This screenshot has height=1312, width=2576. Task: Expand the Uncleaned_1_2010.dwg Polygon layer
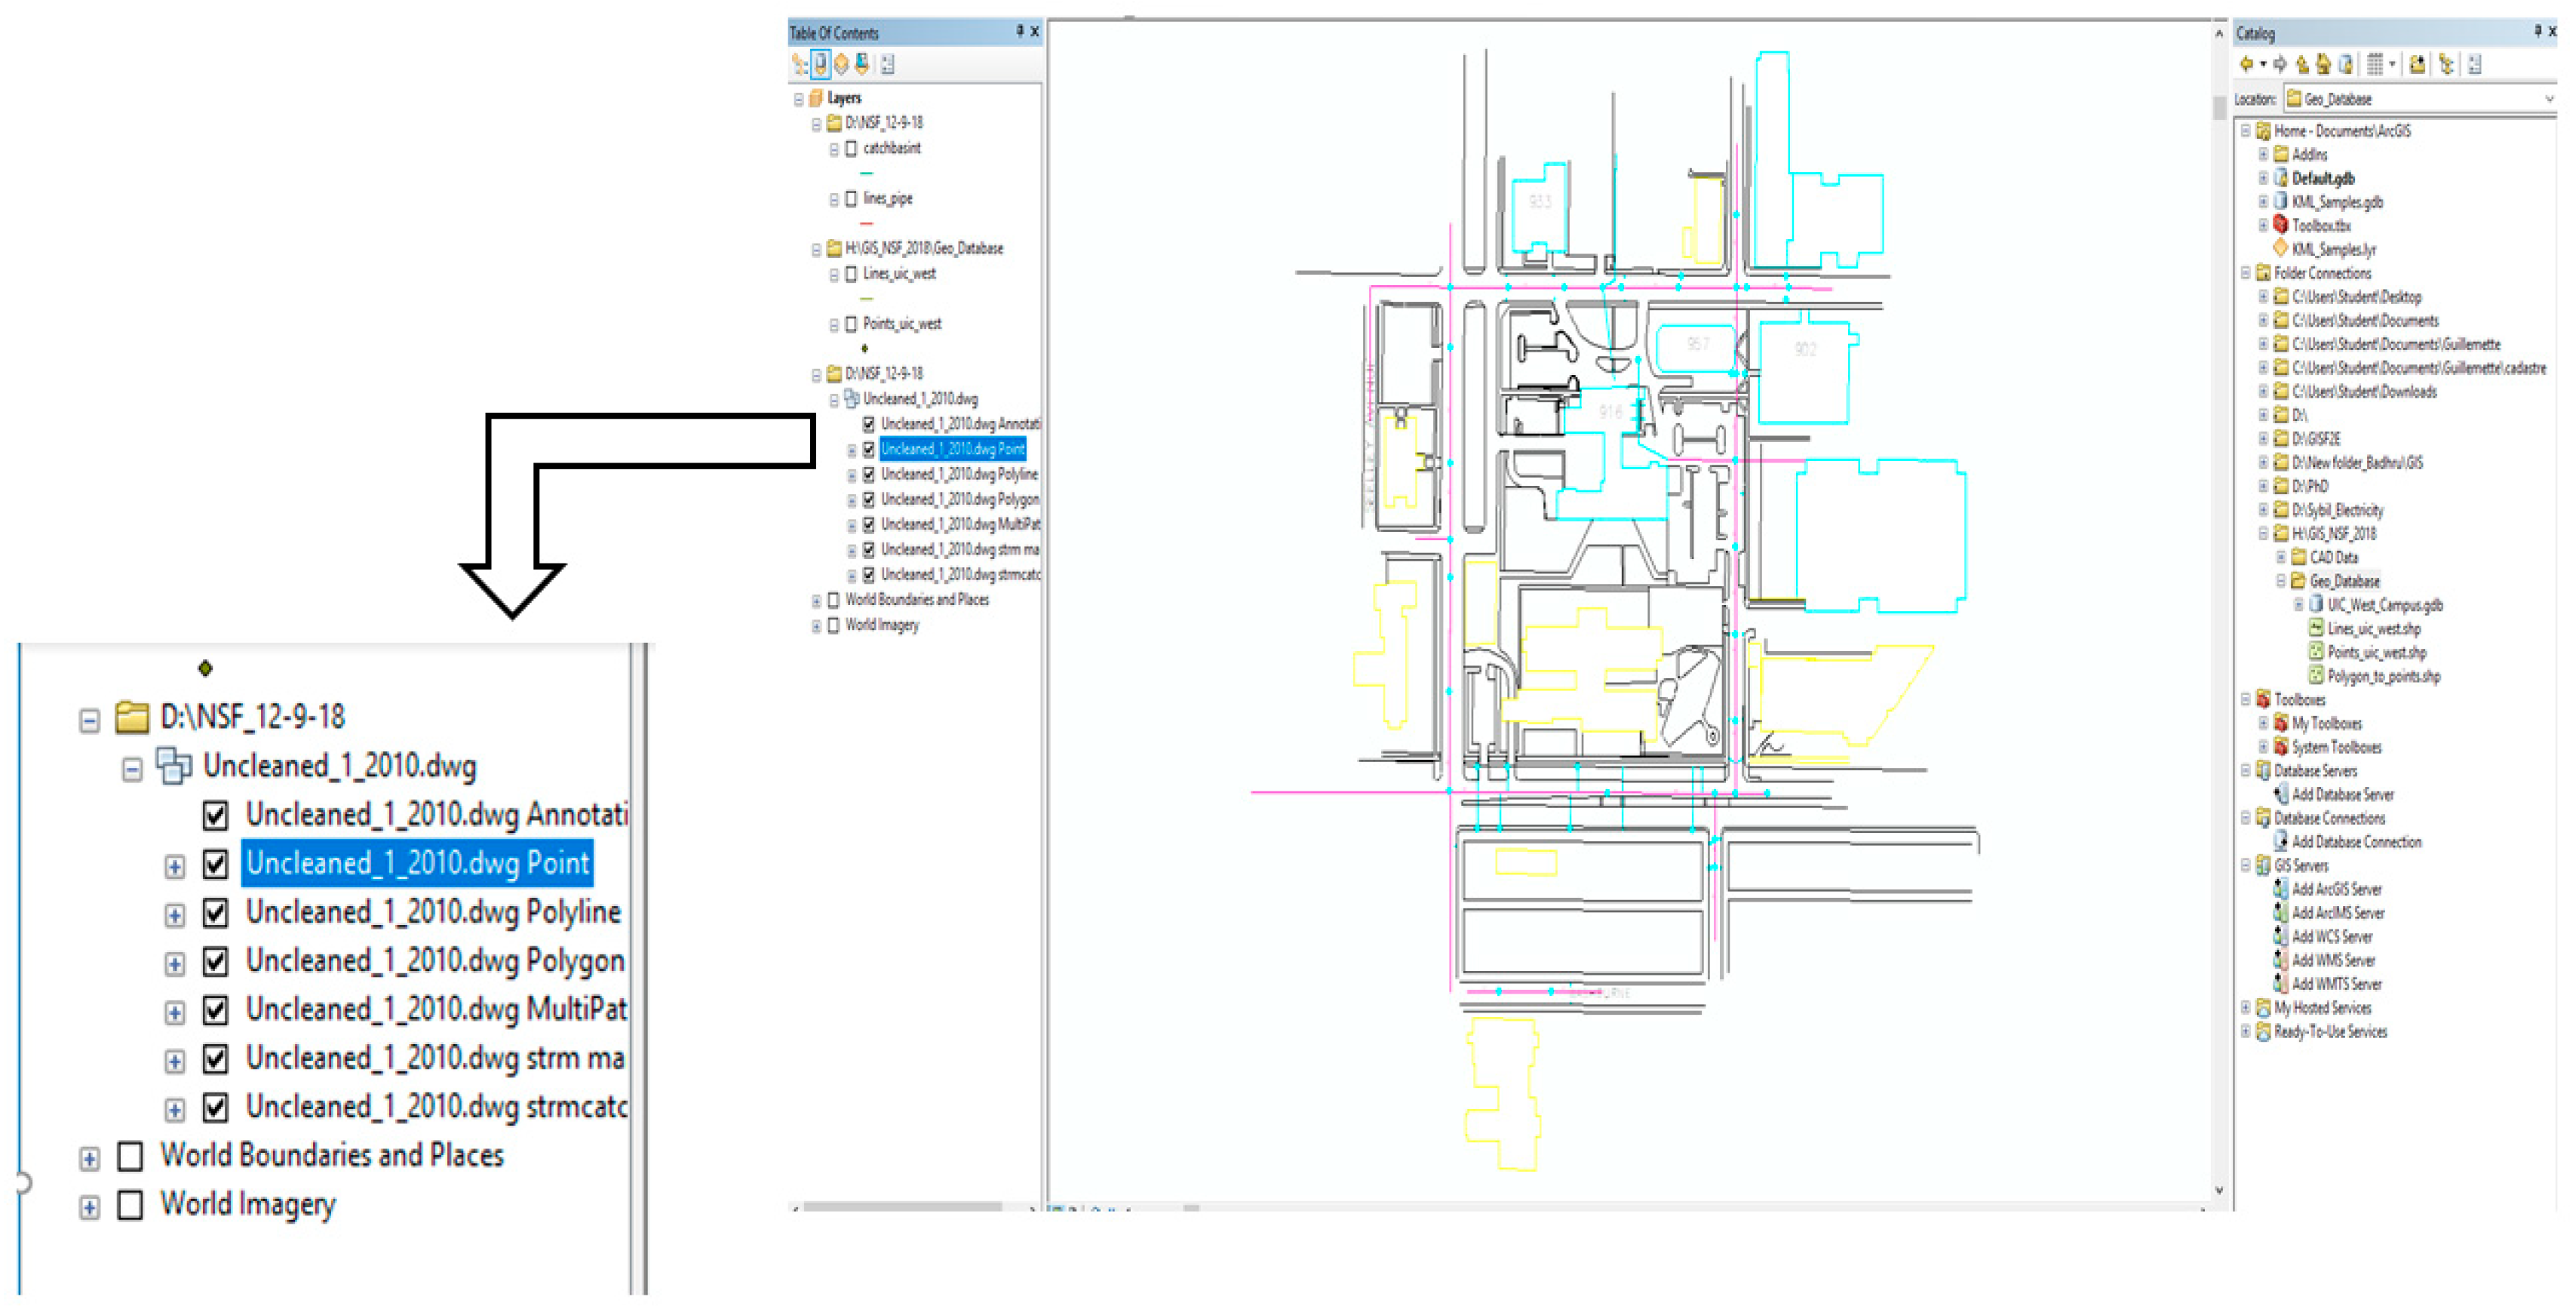pos(851,499)
